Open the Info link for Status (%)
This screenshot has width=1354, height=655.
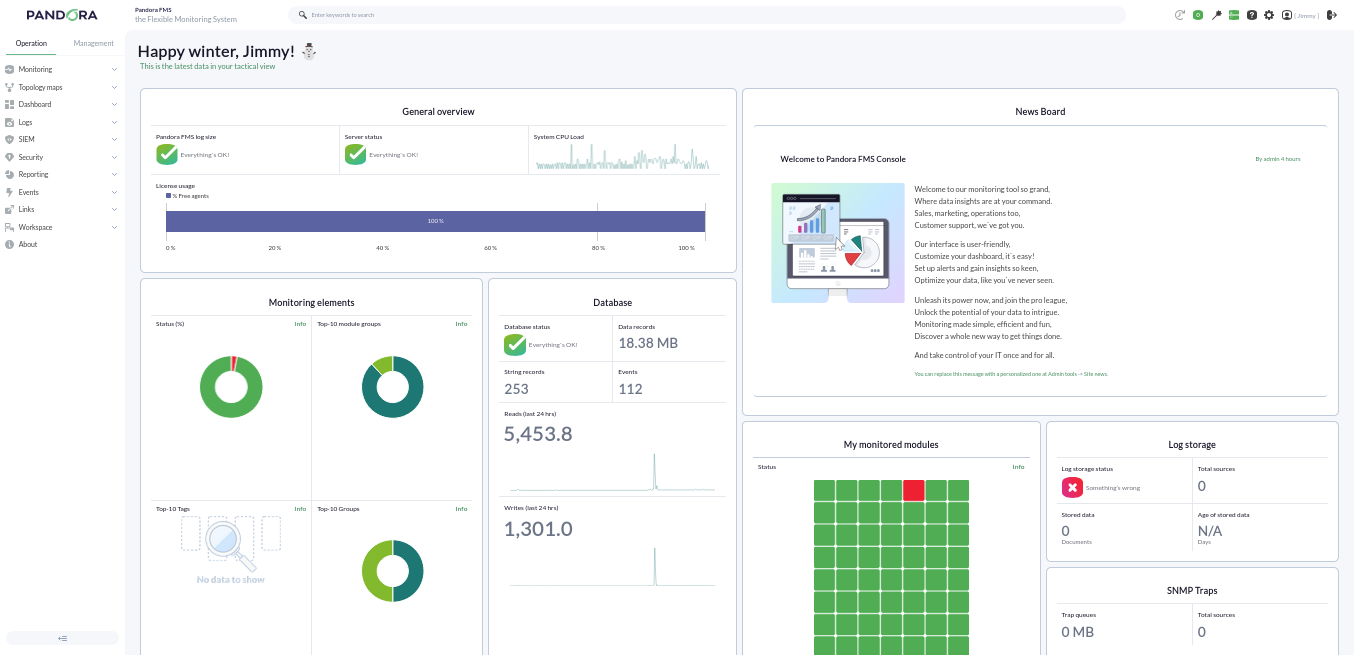pyautogui.click(x=300, y=324)
